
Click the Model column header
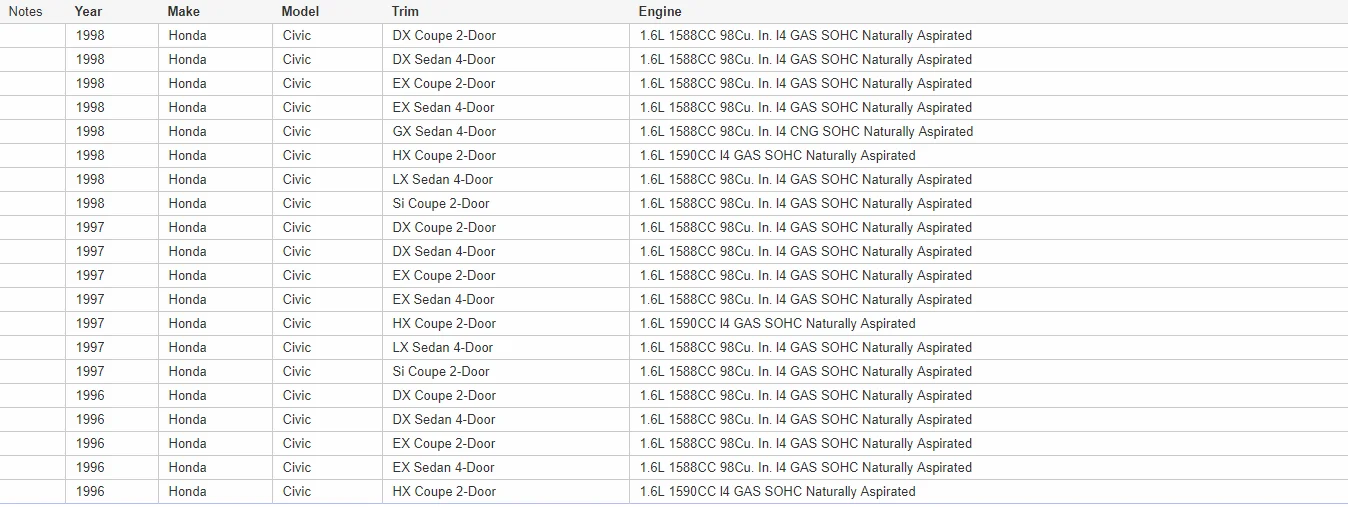[300, 12]
